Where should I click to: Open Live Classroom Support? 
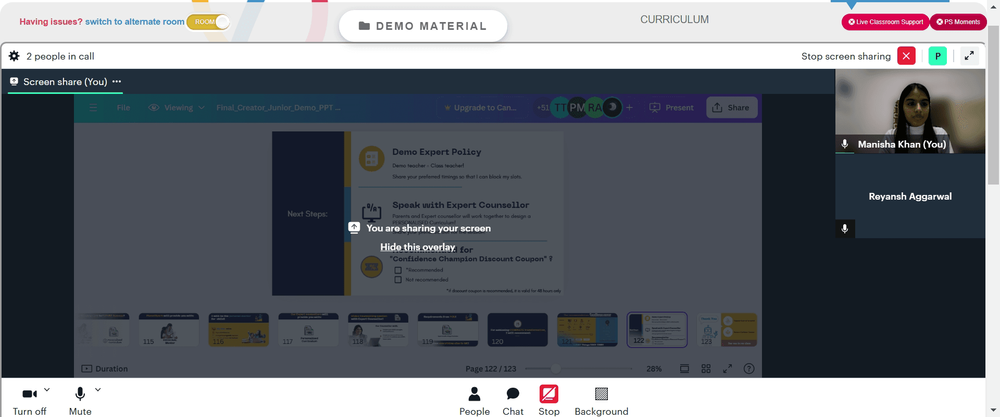click(885, 22)
